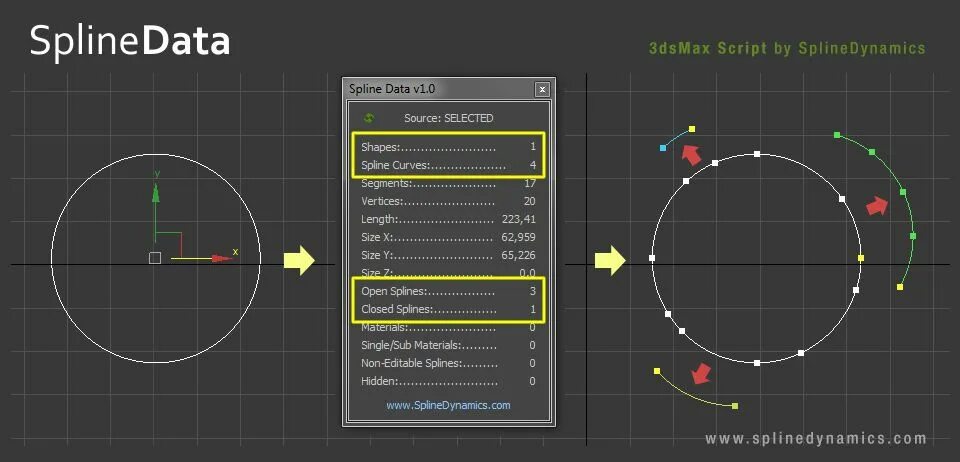Click the 'Closed Splines:' row label
Viewport: 960px width, 462px height.
[x=397, y=309]
